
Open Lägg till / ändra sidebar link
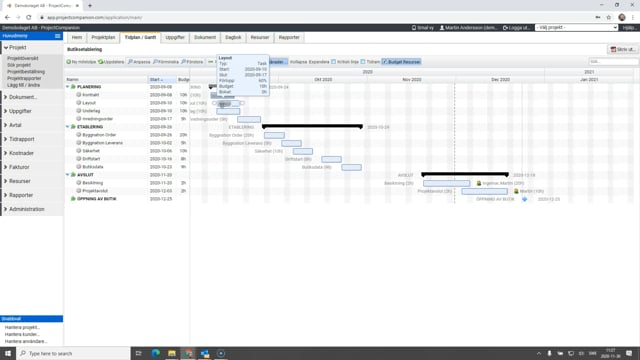tap(23, 85)
